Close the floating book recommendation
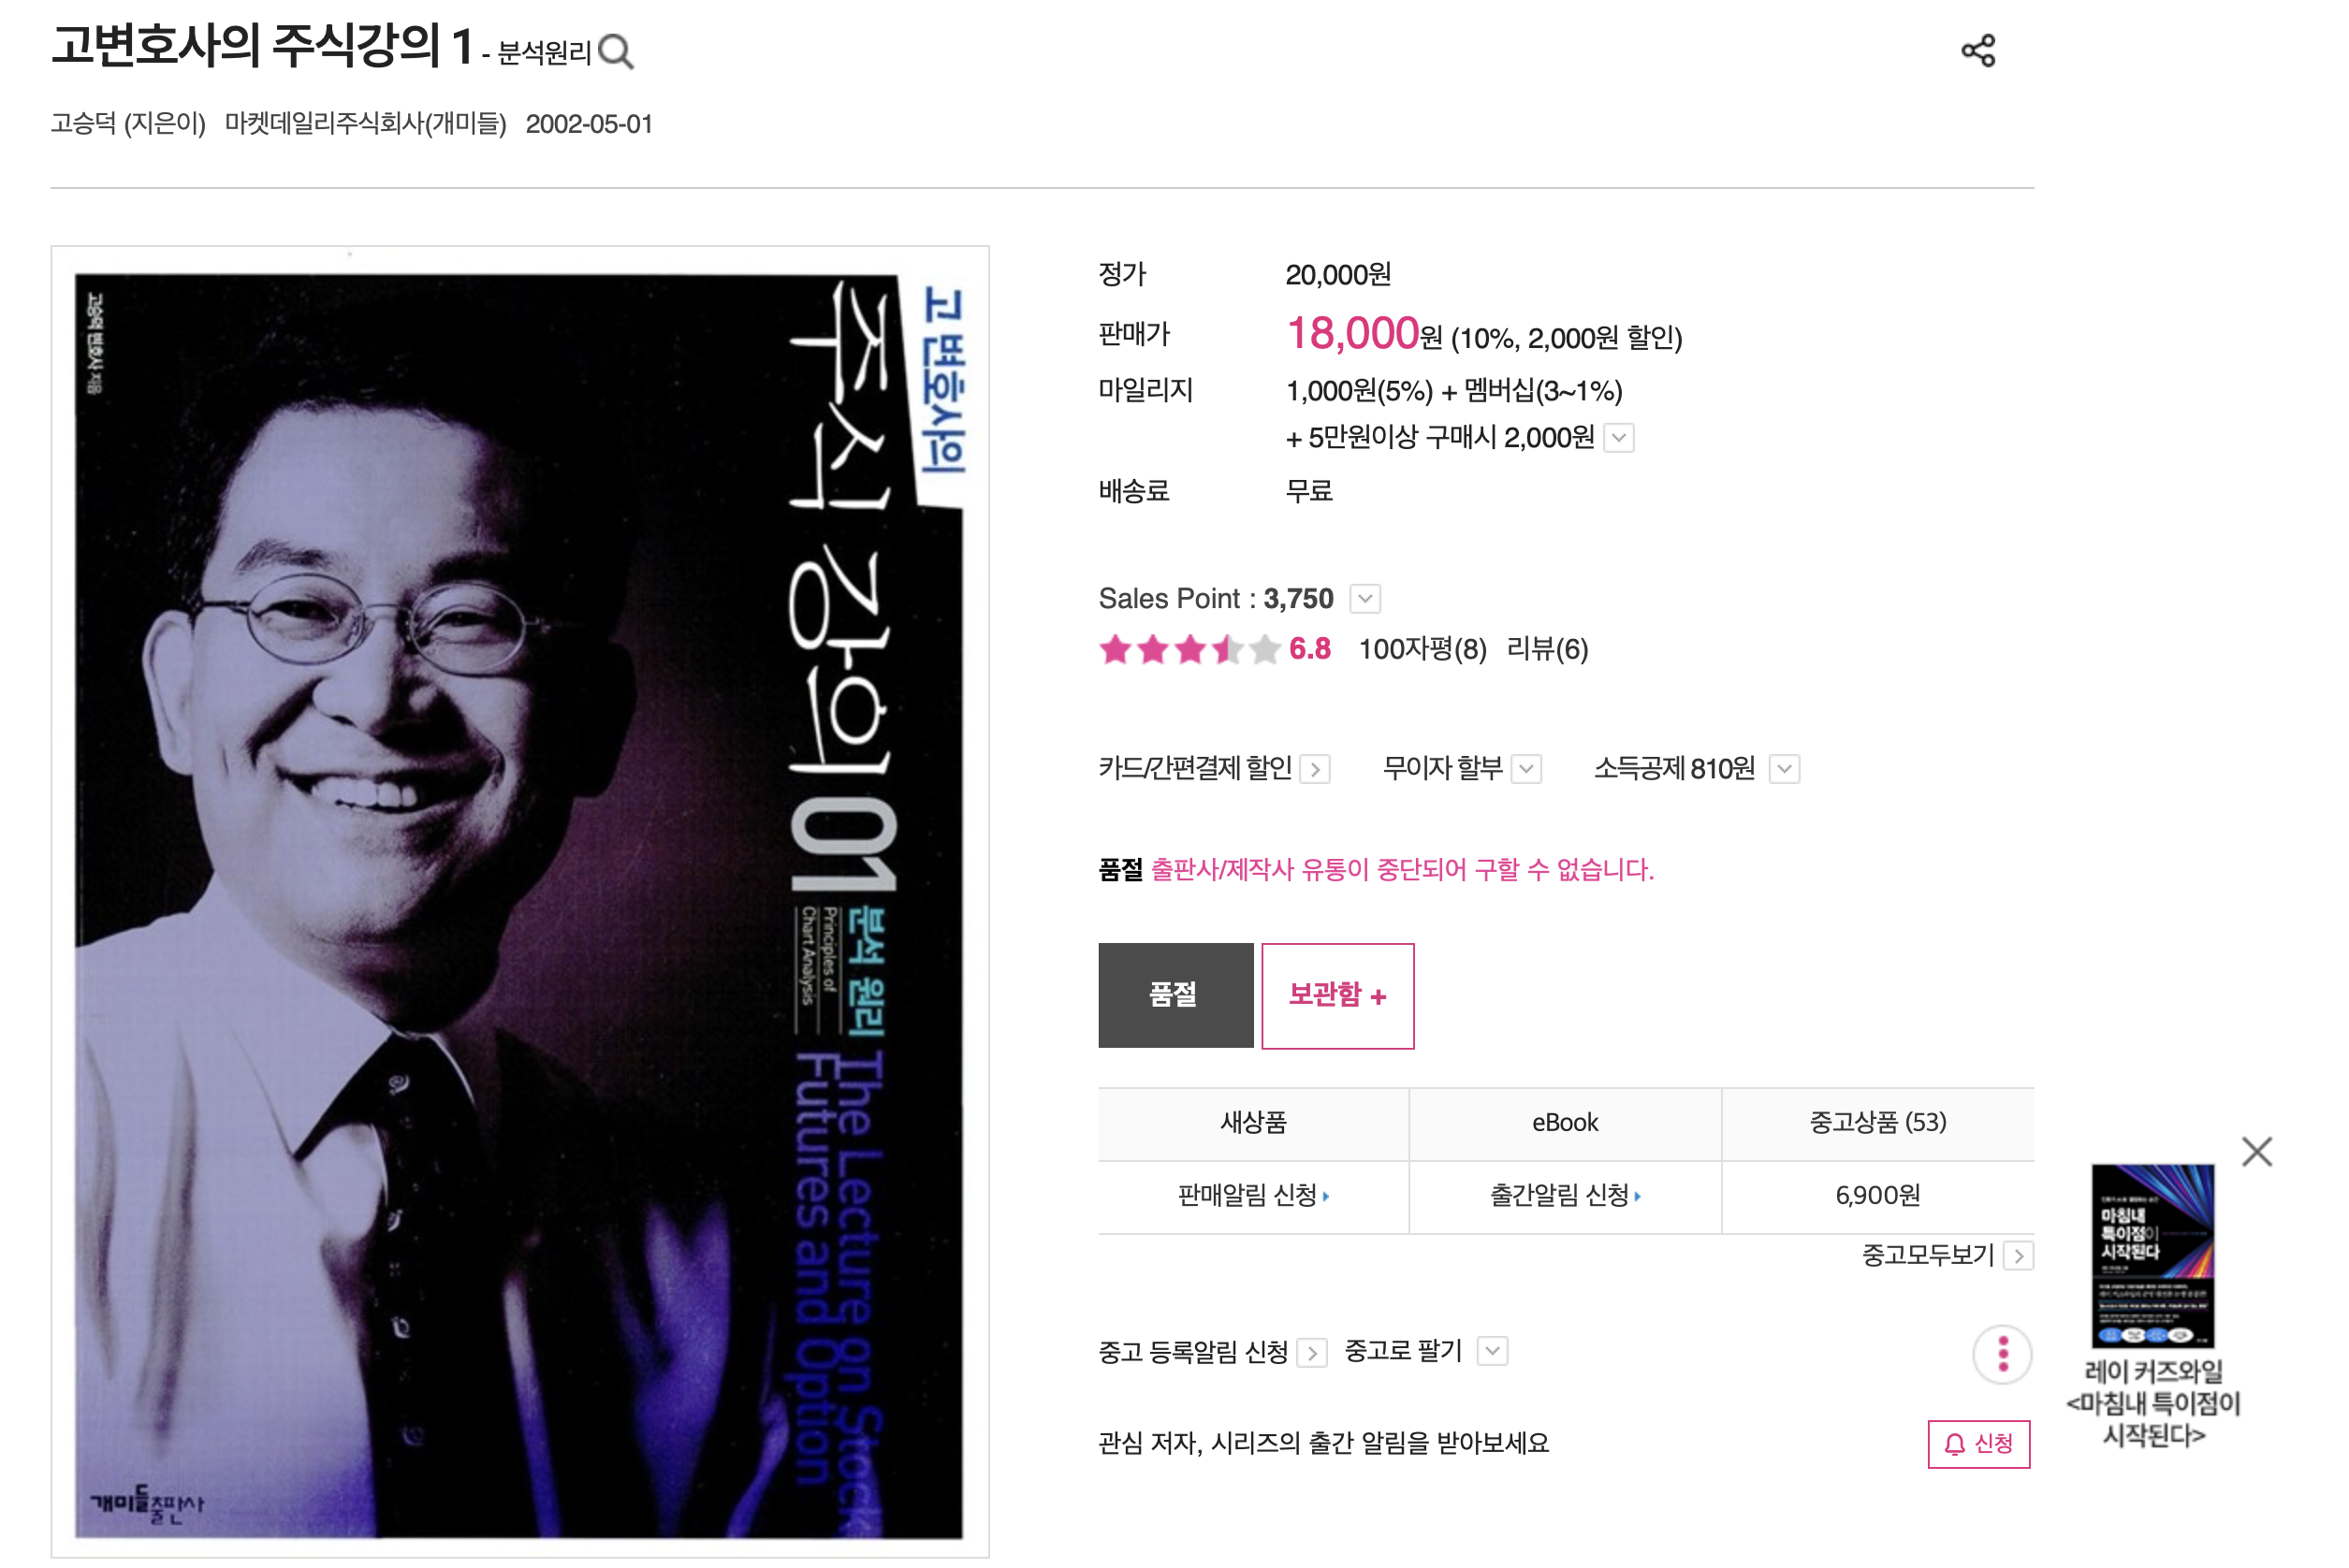Screen dimensions: 2349x1568 click(2256, 1151)
